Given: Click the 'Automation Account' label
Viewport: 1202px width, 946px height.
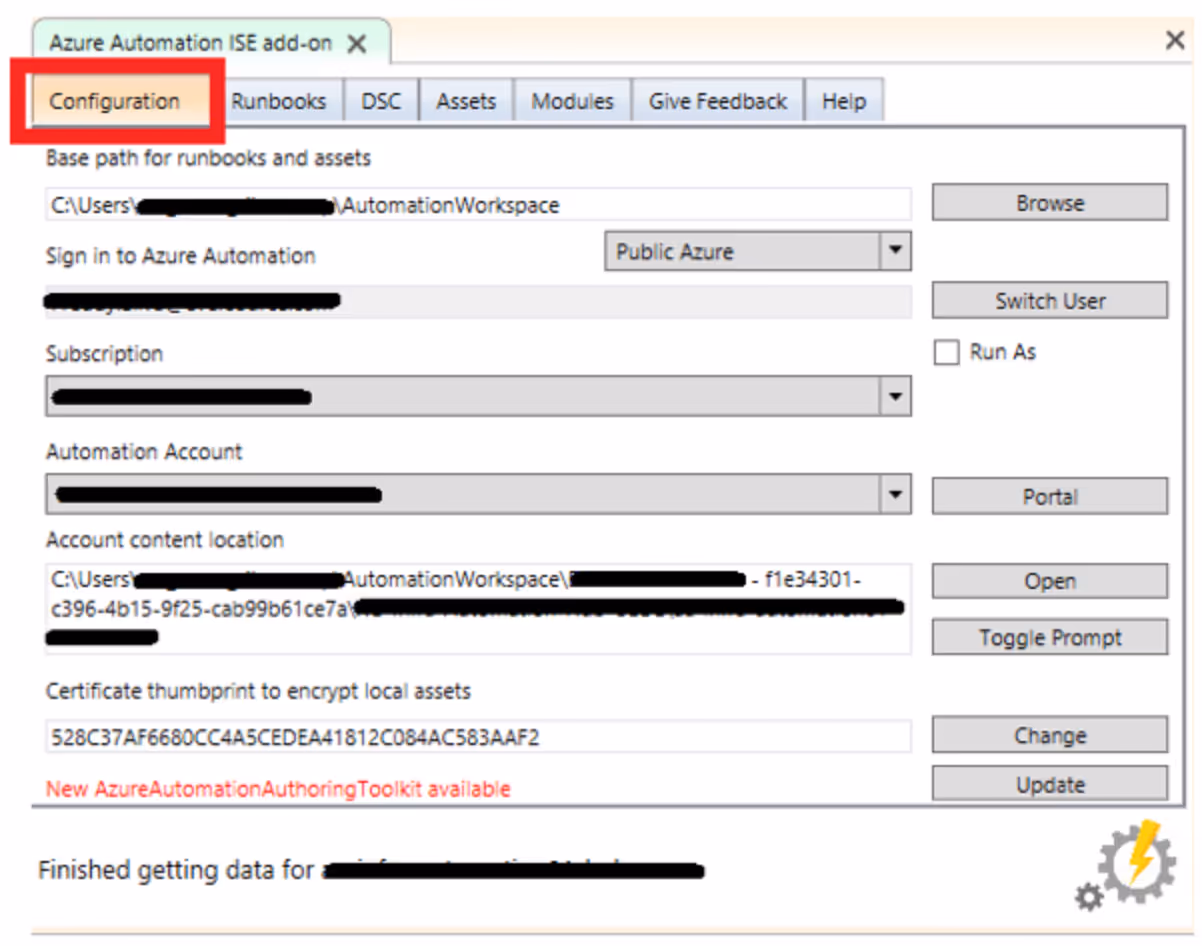Looking at the screenshot, I should pos(144,452).
